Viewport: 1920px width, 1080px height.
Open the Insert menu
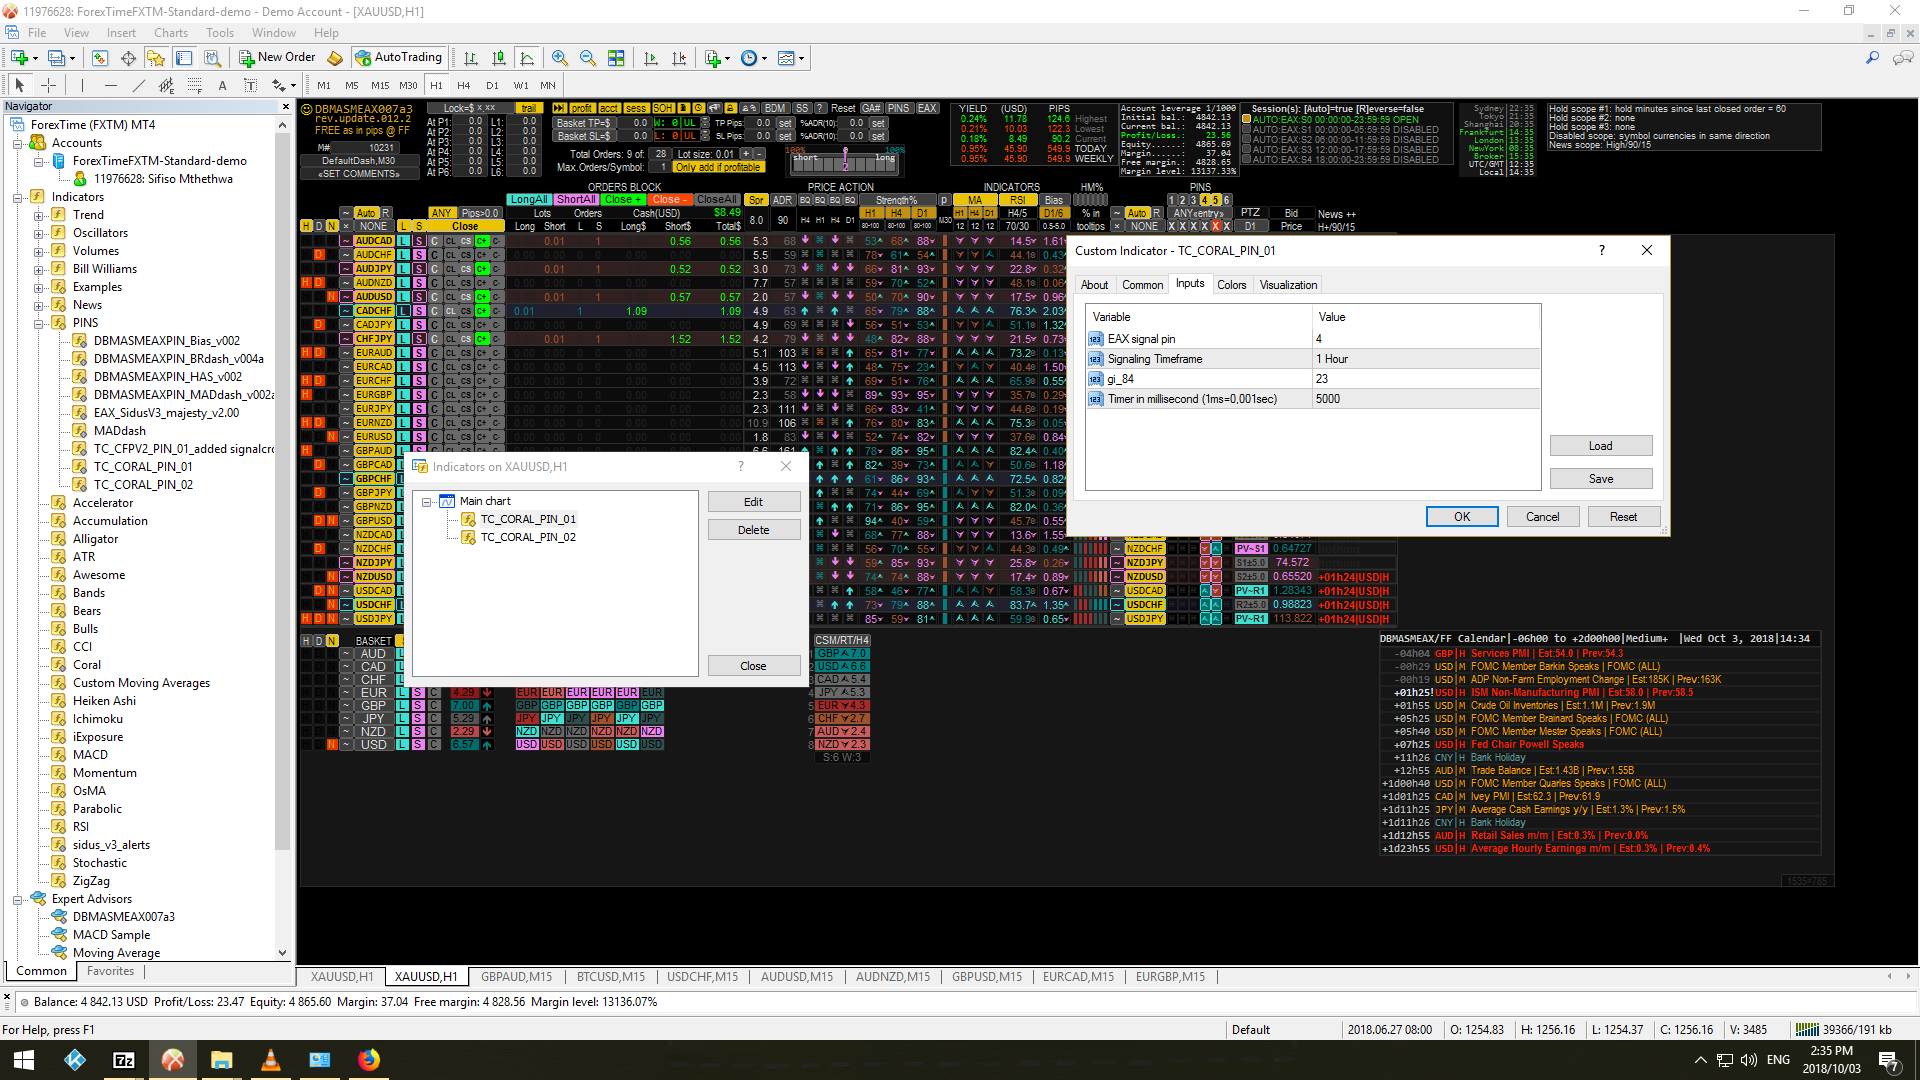pos(121,33)
